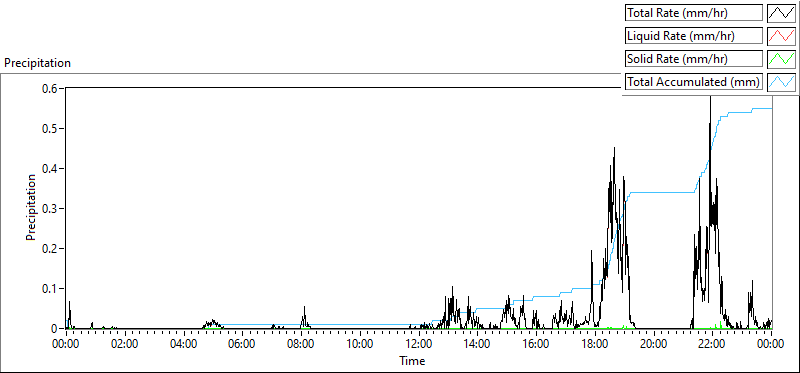Click the vertical Precipitation y-axis title
Viewport: 800px width, 373px height.
[x=31, y=207]
